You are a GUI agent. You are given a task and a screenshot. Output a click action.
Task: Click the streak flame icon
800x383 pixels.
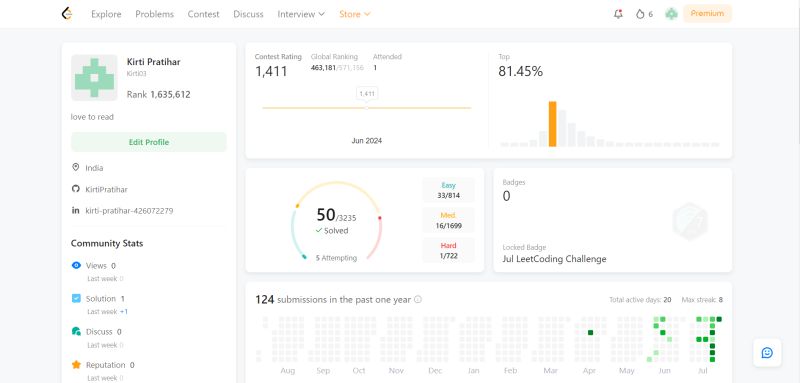click(x=640, y=14)
